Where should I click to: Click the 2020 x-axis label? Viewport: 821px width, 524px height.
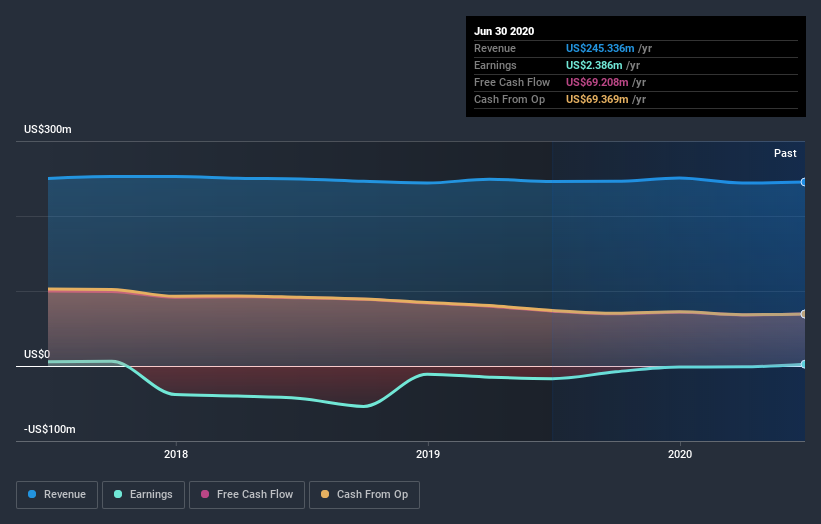[680, 454]
